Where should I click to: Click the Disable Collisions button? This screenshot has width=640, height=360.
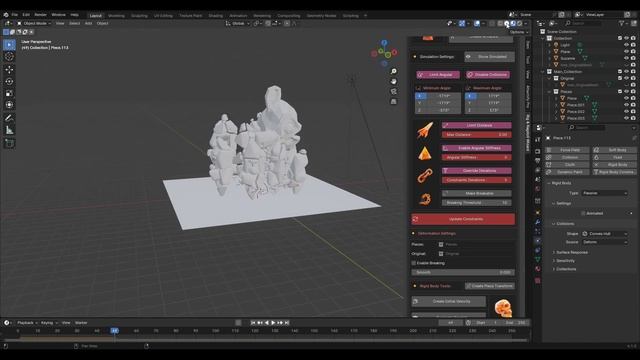click(488, 75)
